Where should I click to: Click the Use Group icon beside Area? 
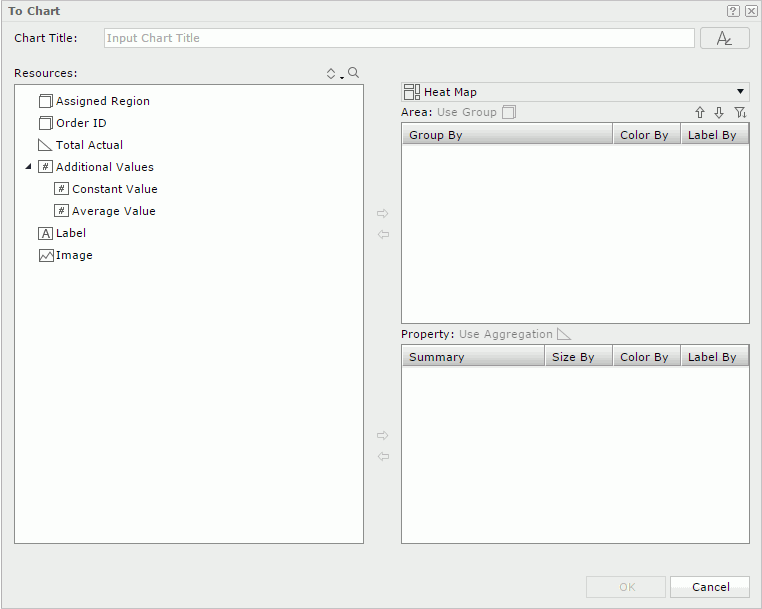click(x=509, y=112)
